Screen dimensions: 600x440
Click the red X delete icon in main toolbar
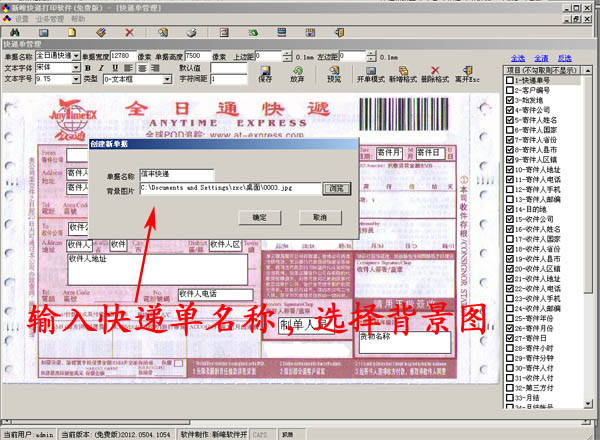tap(129, 33)
